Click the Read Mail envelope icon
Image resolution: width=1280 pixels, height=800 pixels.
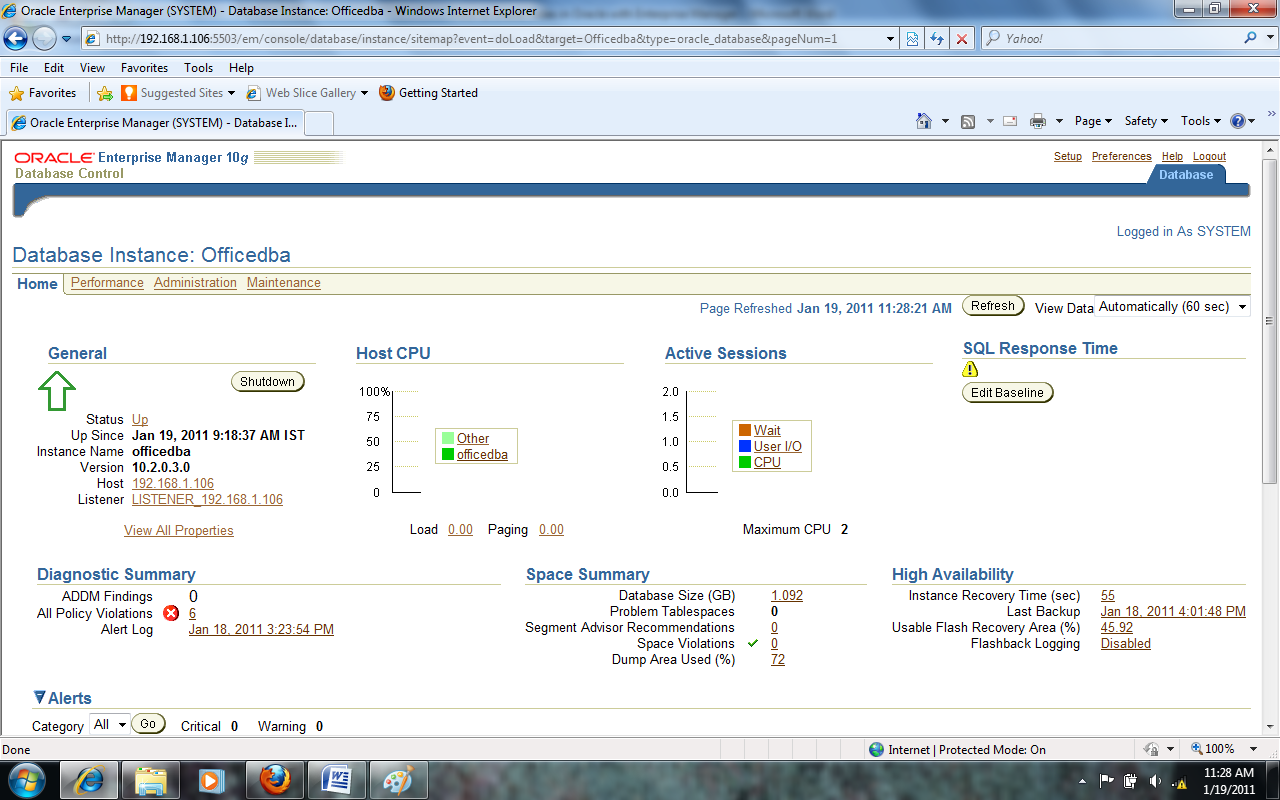click(1010, 121)
